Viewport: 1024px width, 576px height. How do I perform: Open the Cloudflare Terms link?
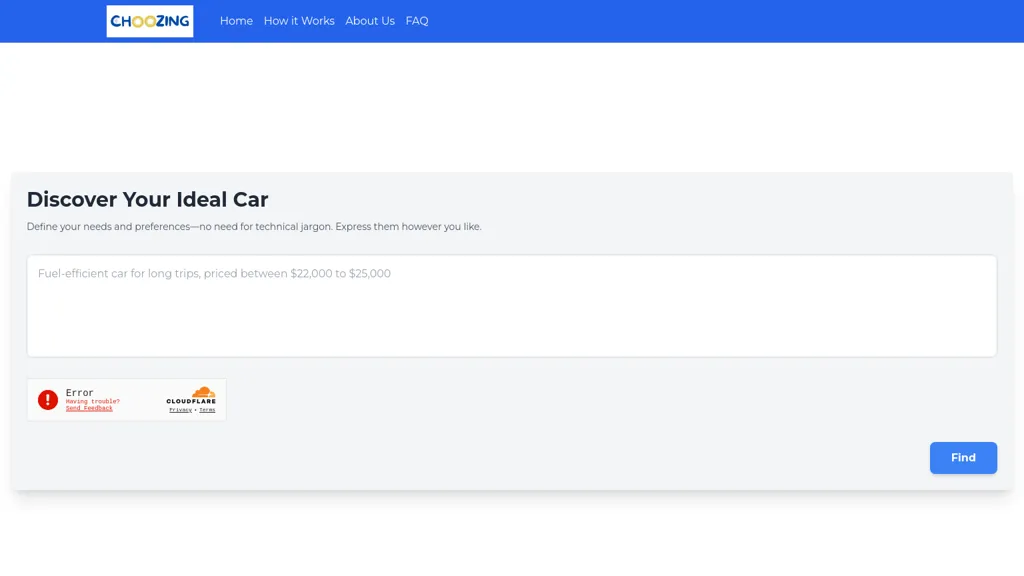(207, 410)
